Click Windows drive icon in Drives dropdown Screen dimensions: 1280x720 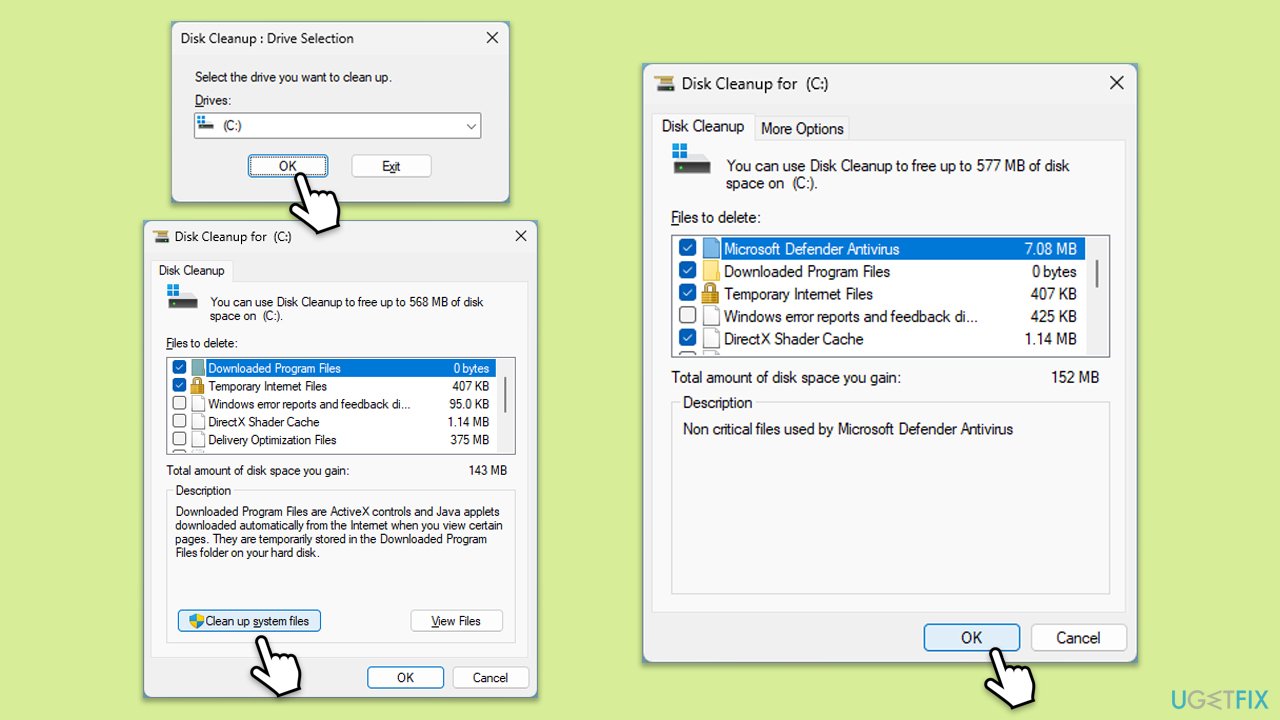206,123
